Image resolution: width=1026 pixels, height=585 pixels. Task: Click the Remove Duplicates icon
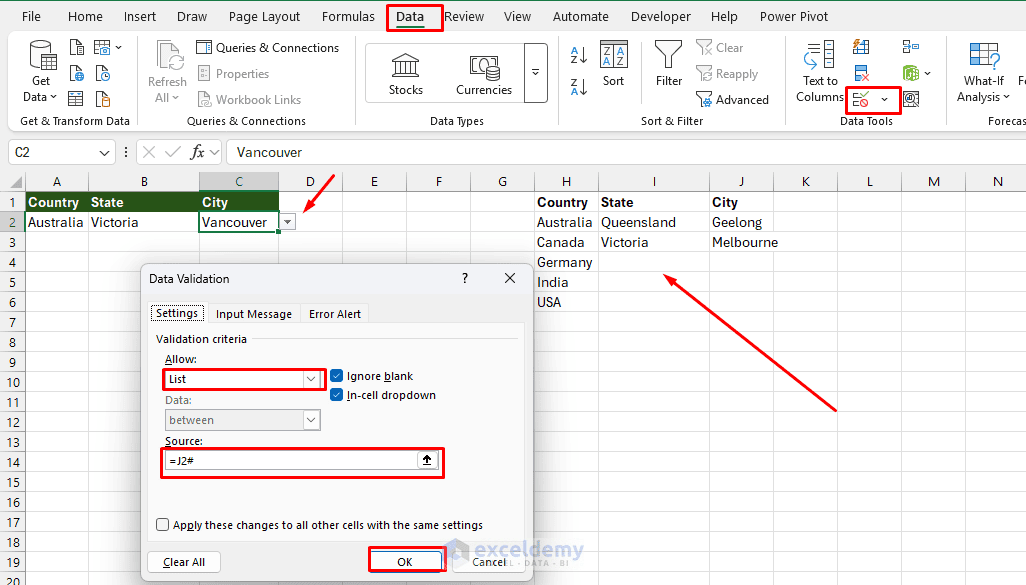[861, 73]
